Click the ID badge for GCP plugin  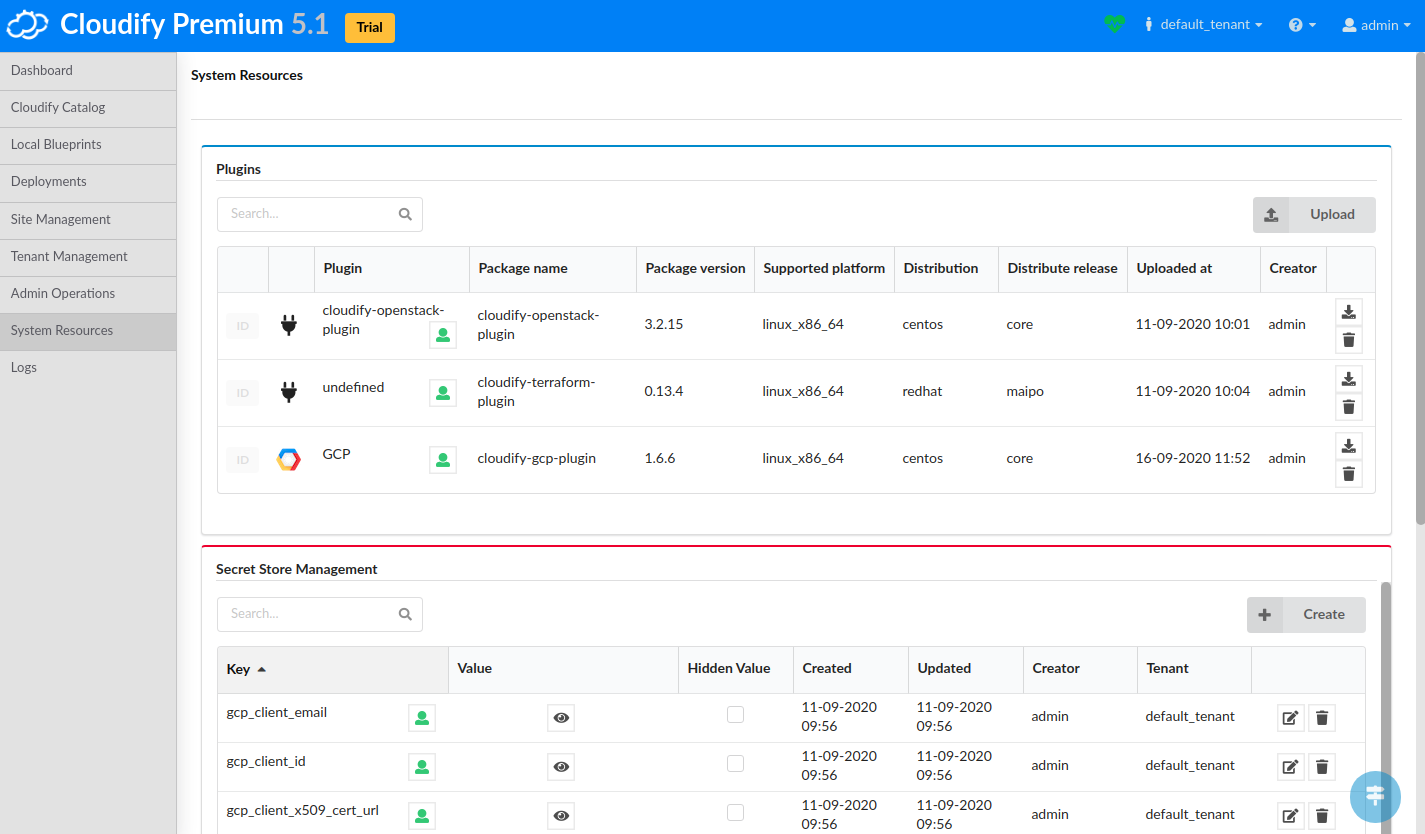tap(242, 460)
